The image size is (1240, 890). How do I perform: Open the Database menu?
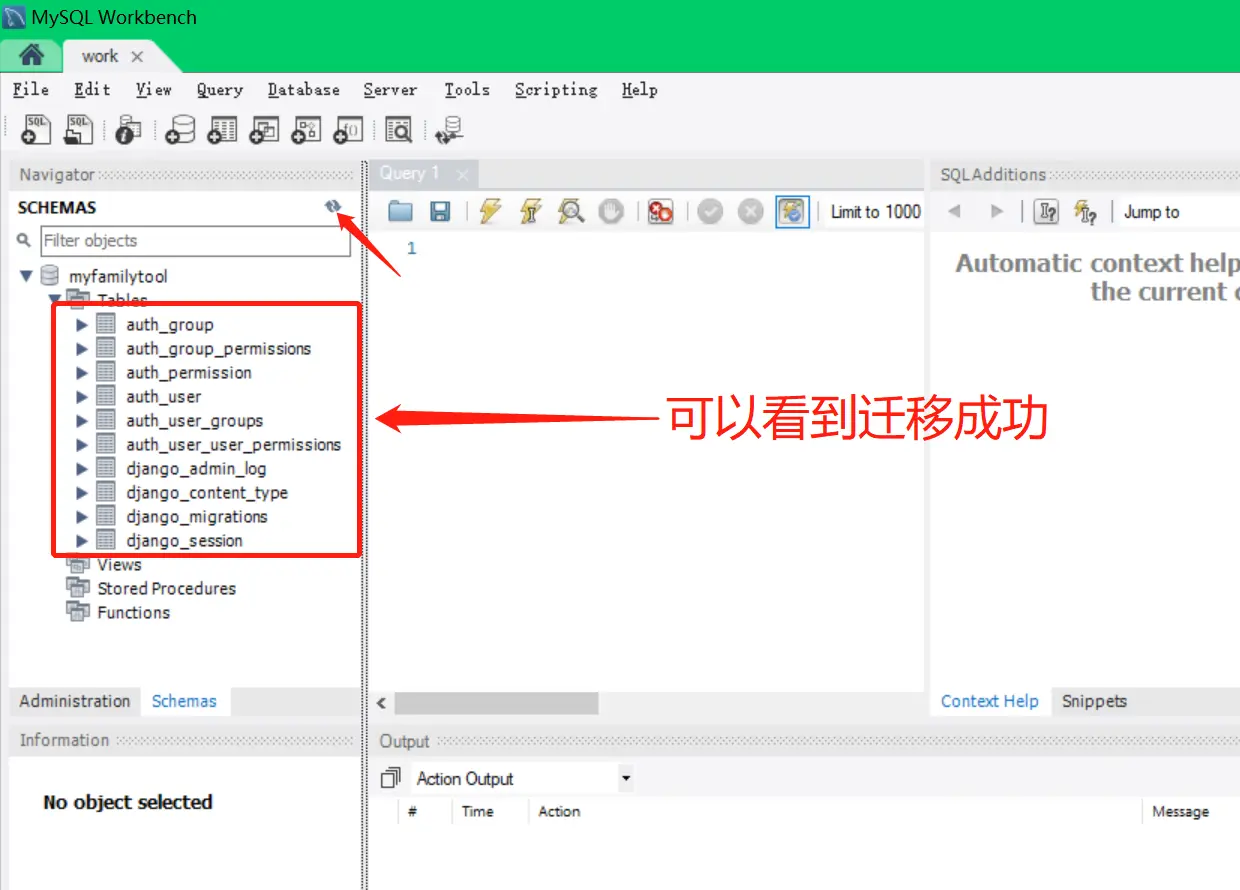(x=303, y=90)
